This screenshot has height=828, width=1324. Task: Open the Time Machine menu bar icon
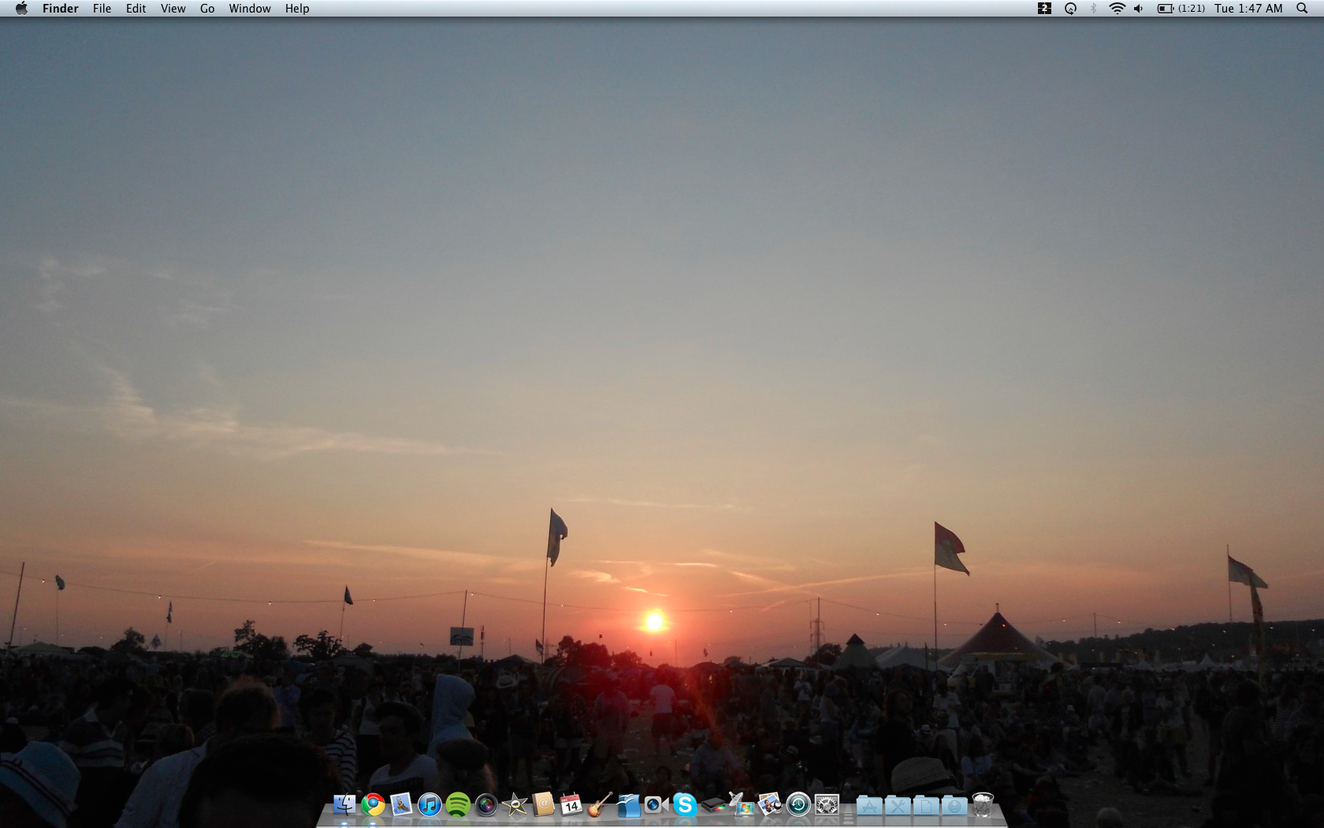point(1070,8)
